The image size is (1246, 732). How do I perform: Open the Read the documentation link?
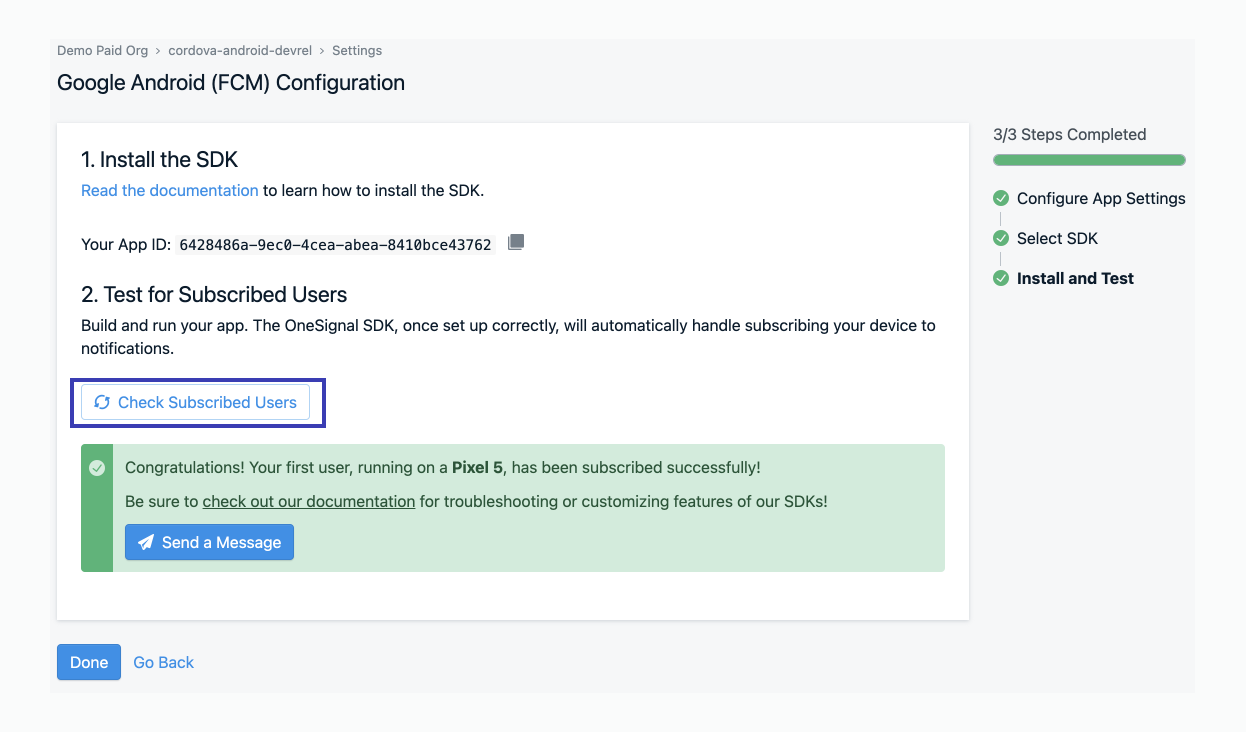point(169,190)
